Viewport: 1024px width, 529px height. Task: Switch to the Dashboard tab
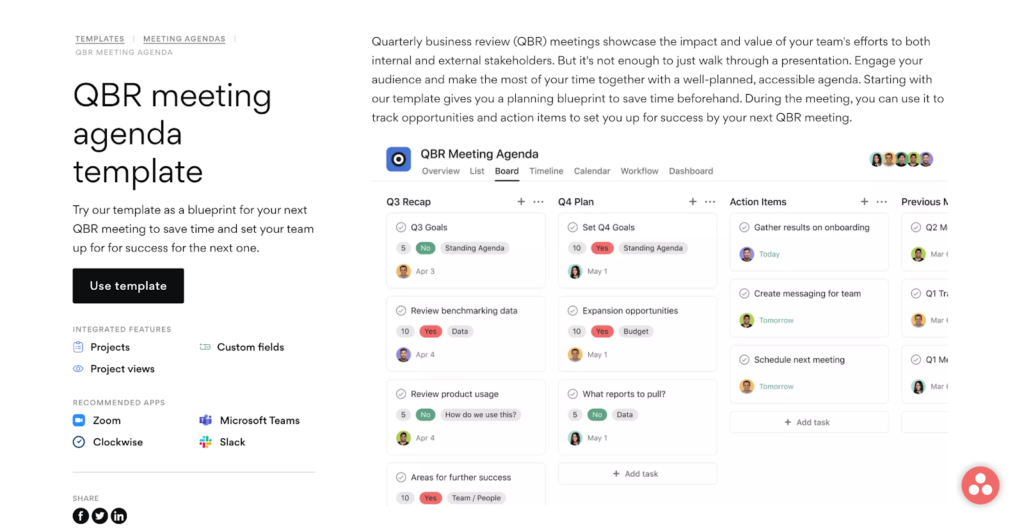[691, 171]
